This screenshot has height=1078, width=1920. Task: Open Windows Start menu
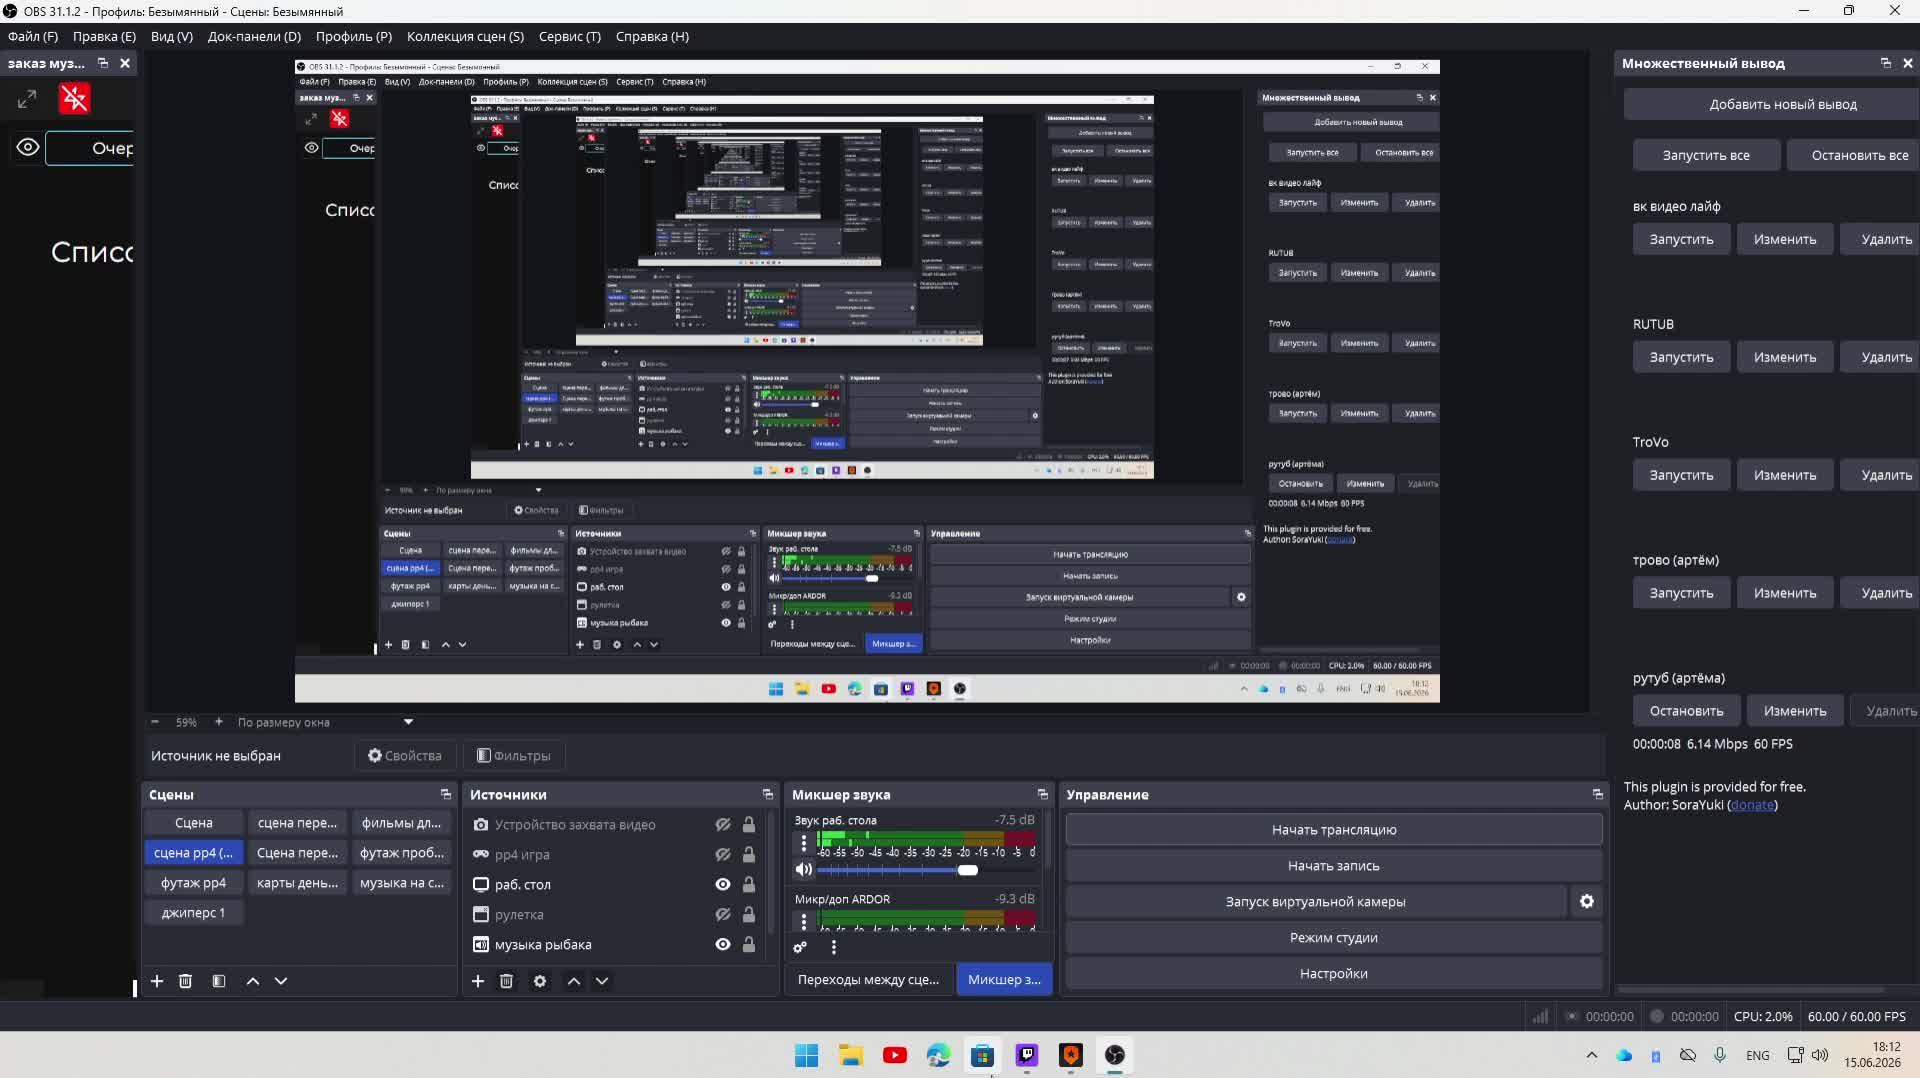coord(806,1055)
